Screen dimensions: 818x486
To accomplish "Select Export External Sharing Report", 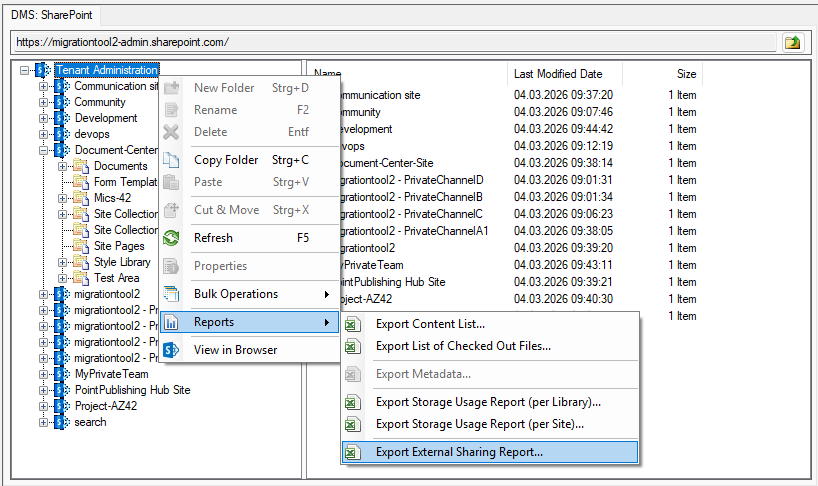I will (x=490, y=452).
